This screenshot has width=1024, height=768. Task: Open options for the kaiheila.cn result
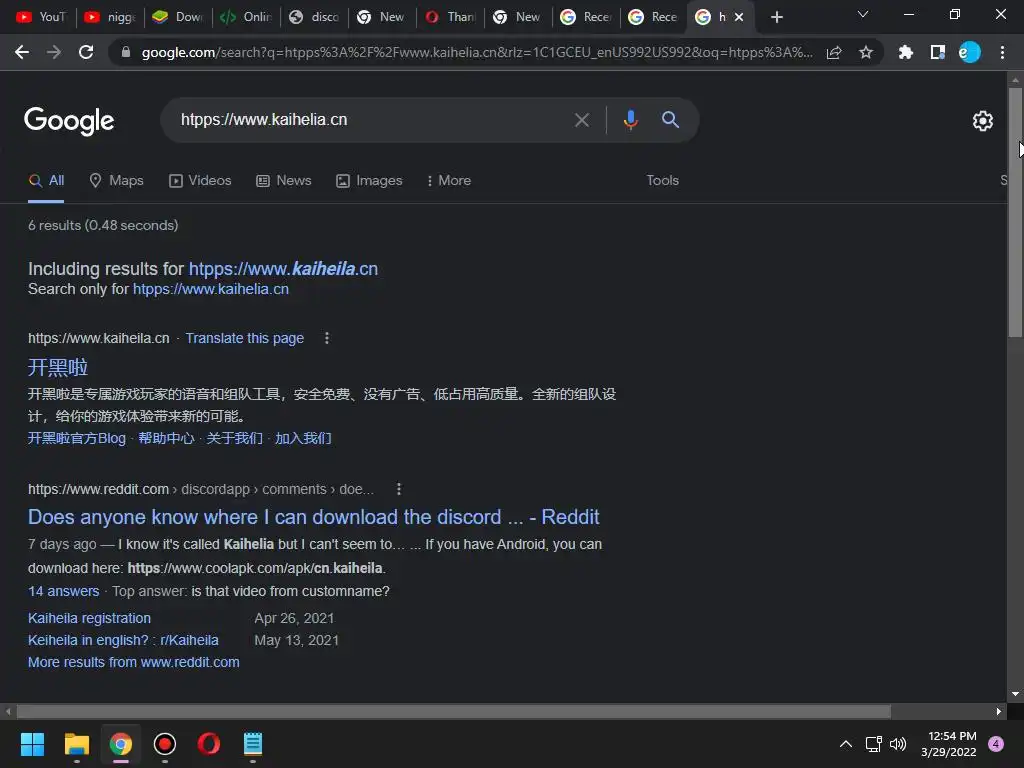click(x=327, y=338)
